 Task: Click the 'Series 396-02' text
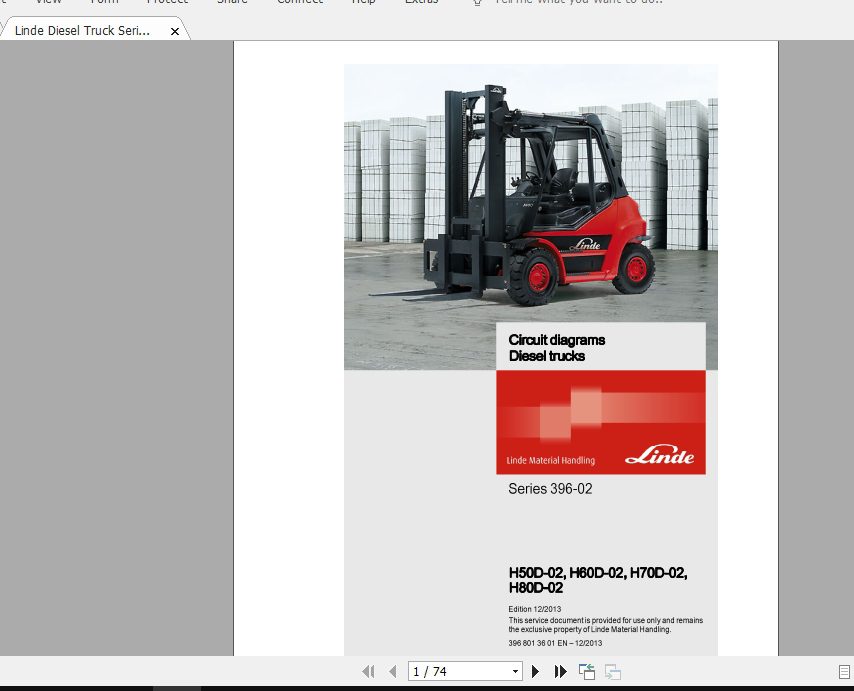(550, 489)
